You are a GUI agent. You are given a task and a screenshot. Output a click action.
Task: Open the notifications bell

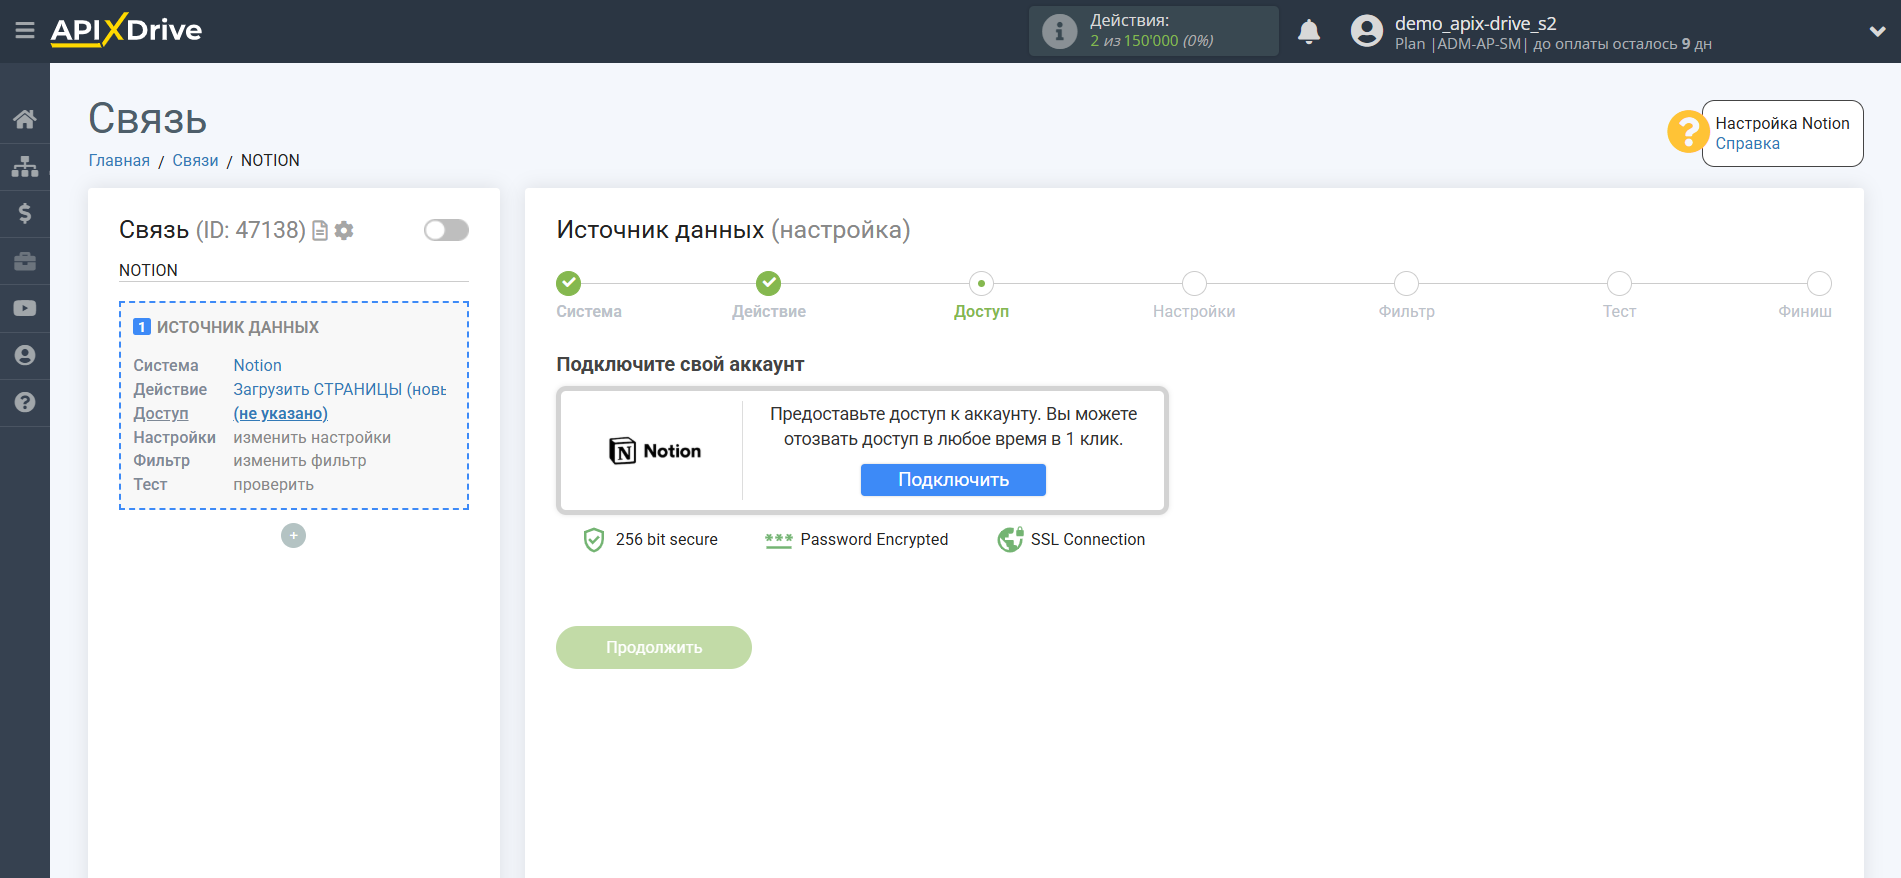(x=1308, y=32)
